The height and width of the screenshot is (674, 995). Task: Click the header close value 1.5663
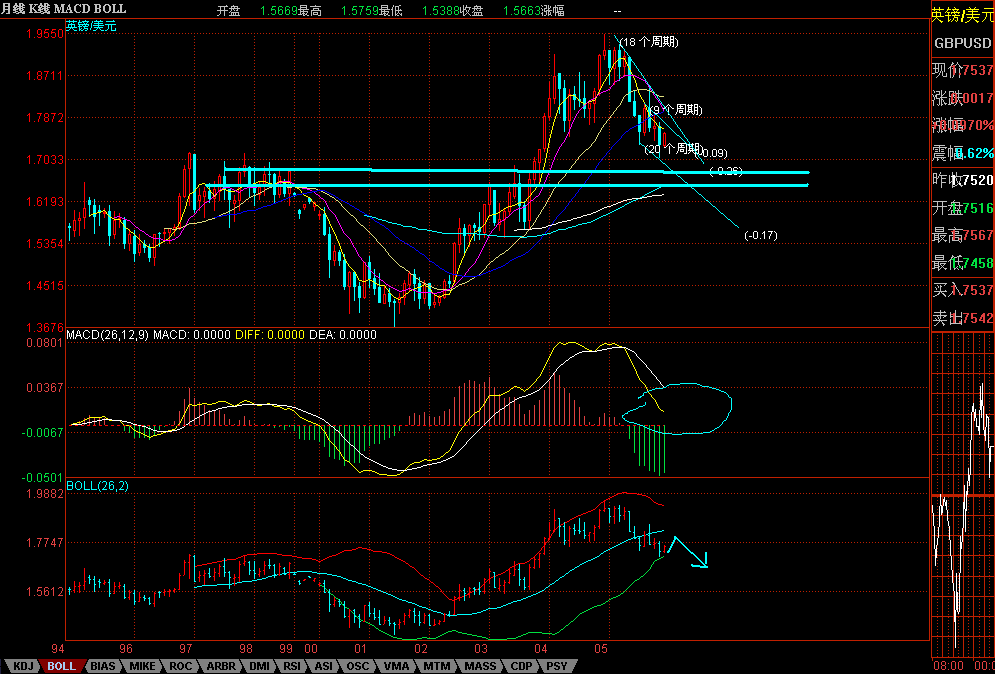(x=522, y=11)
